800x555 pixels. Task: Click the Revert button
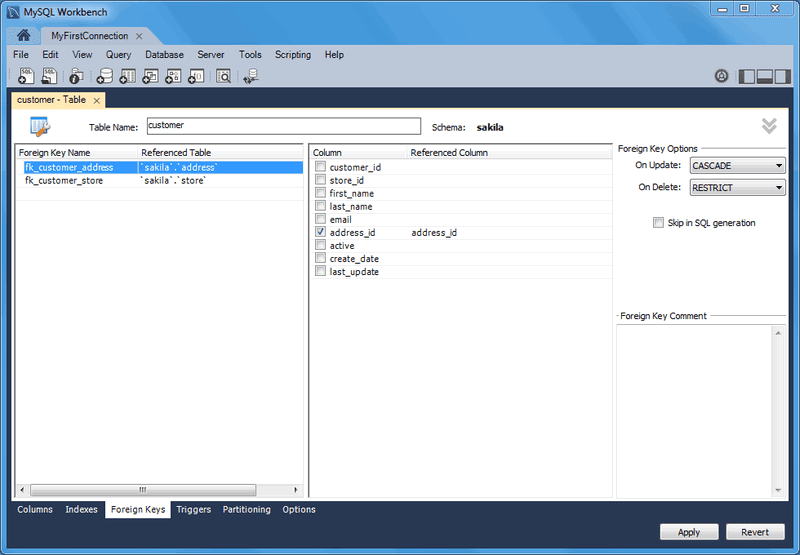click(x=755, y=532)
